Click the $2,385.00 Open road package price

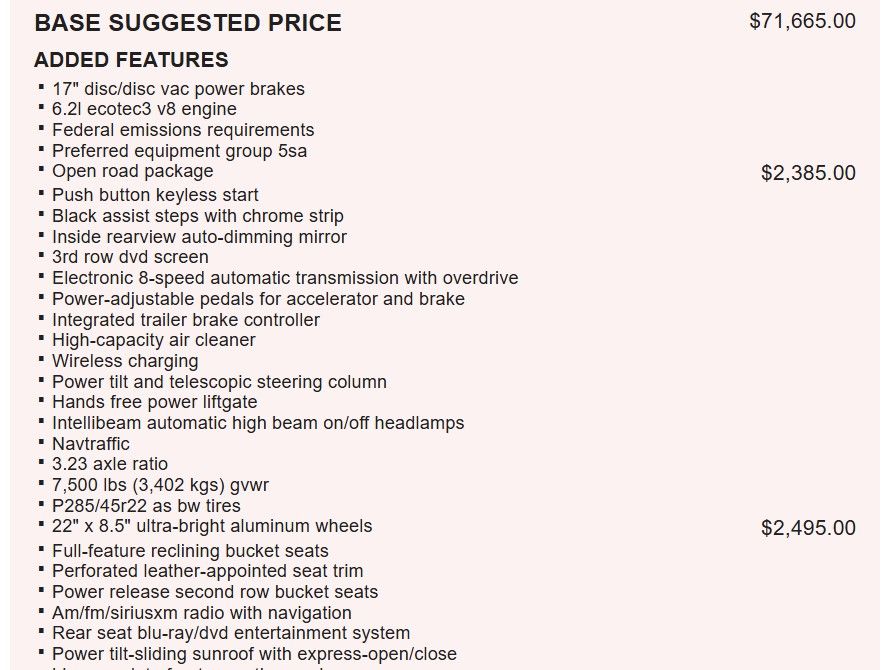[808, 173]
